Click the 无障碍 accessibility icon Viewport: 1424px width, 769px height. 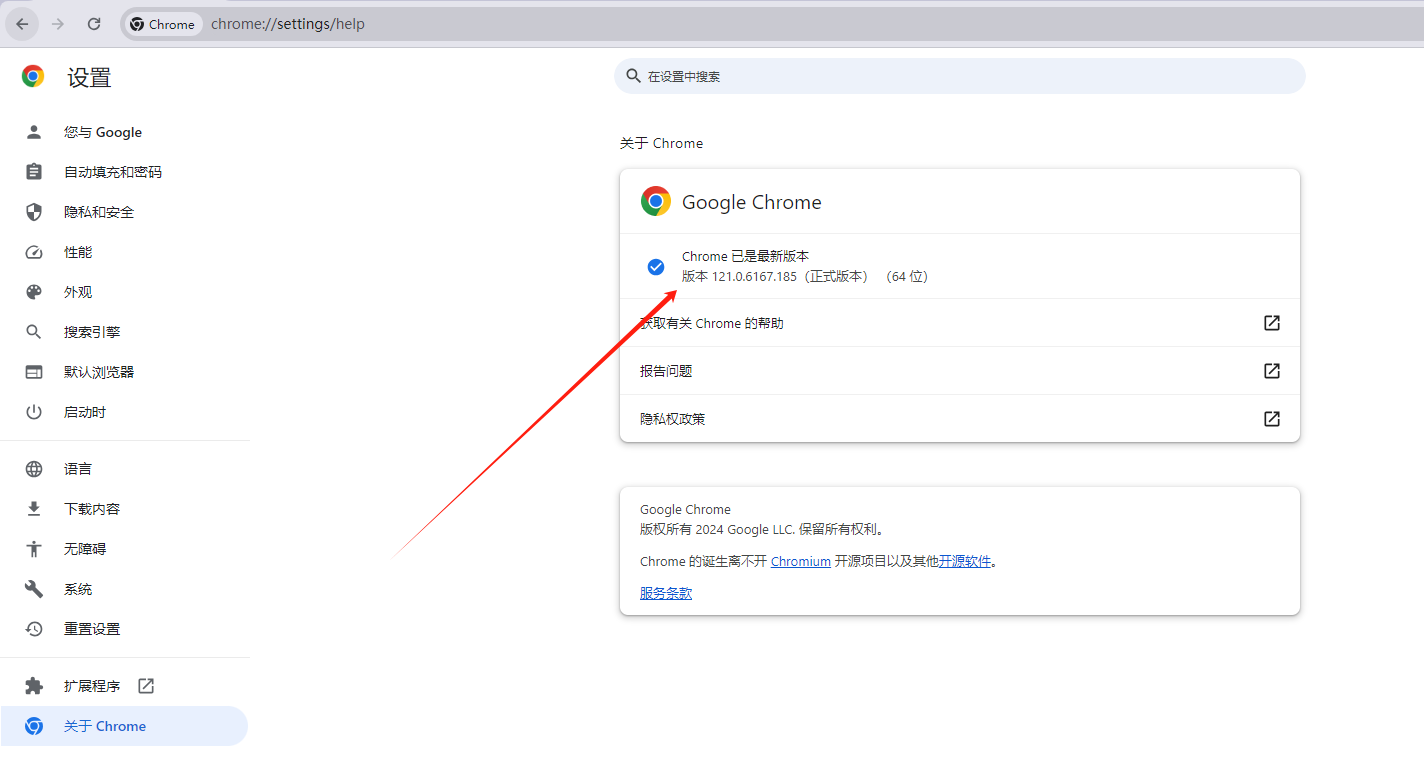pyautogui.click(x=34, y=549)
